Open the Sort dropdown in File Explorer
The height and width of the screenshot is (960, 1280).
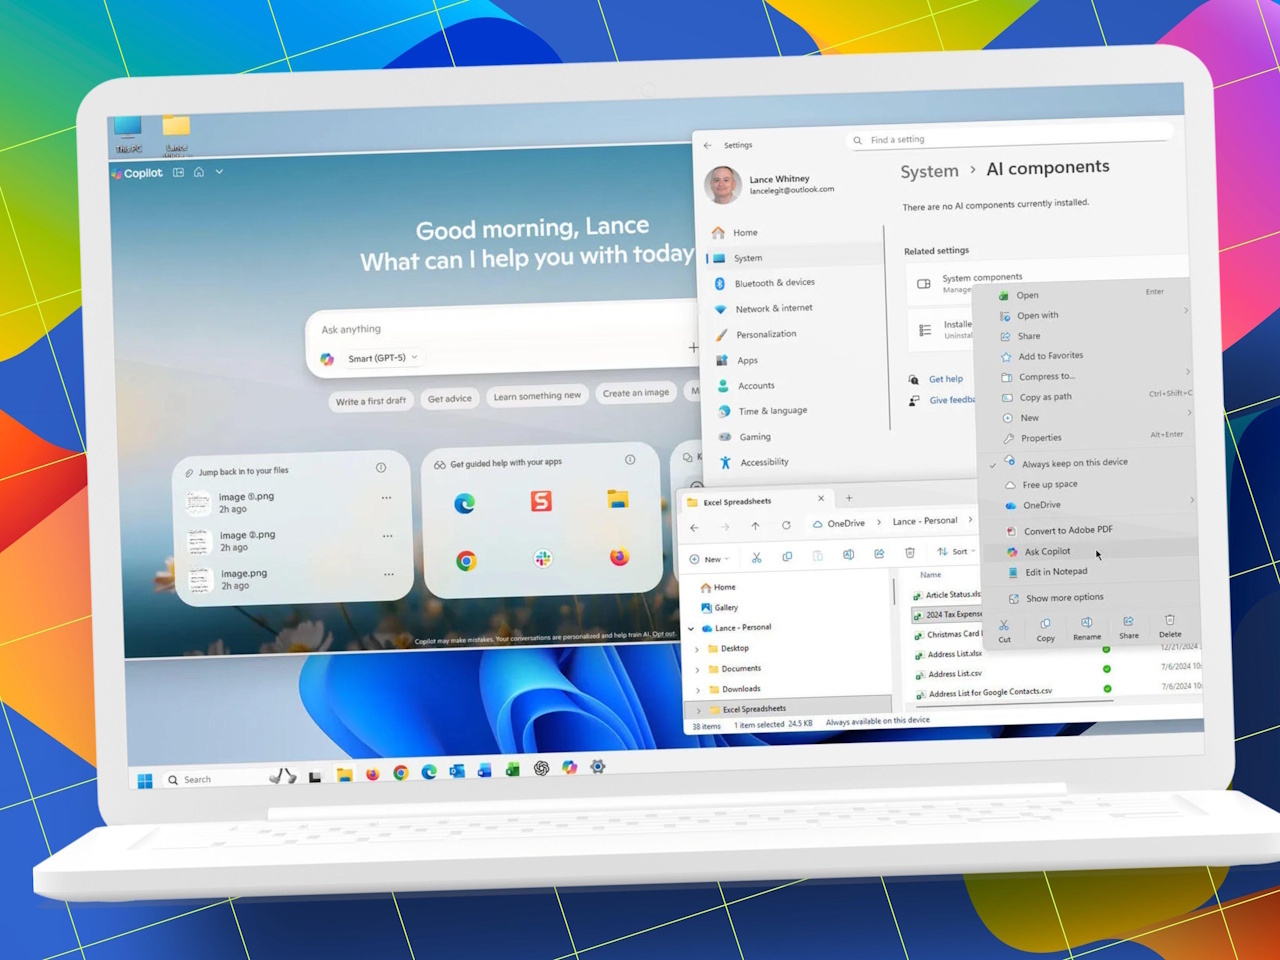pyautogui.click(x=956, y=551)
